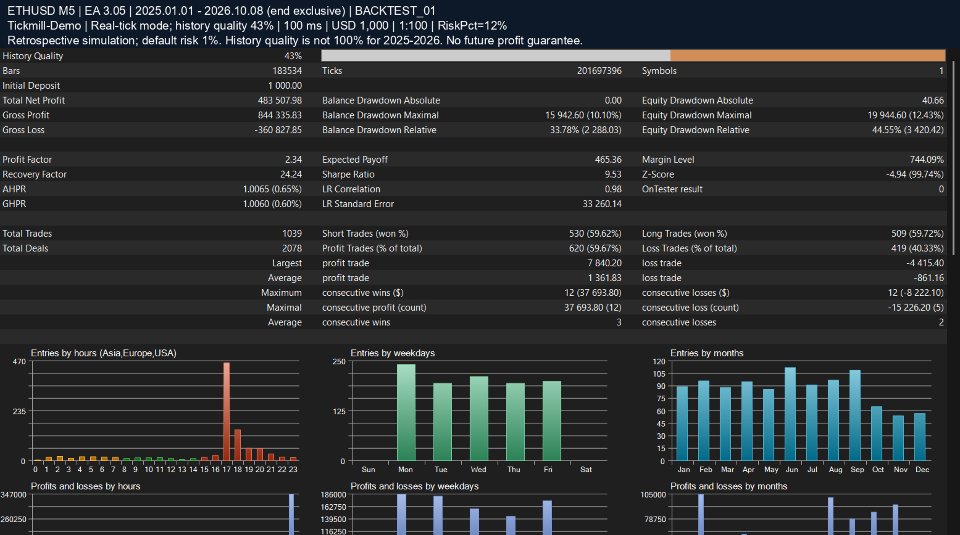Click the Friday bar in weekdays chart
960x535 pixels.
coord(552,421)
